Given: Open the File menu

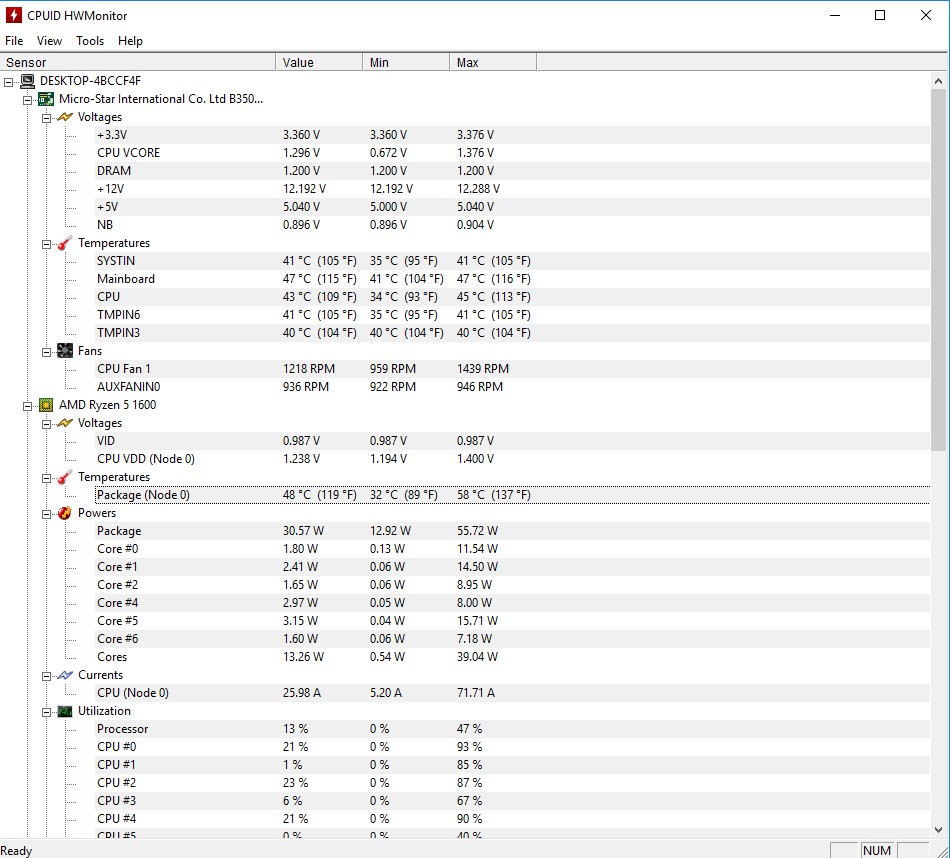Looking at the screenshot, I should click(14, 41).
